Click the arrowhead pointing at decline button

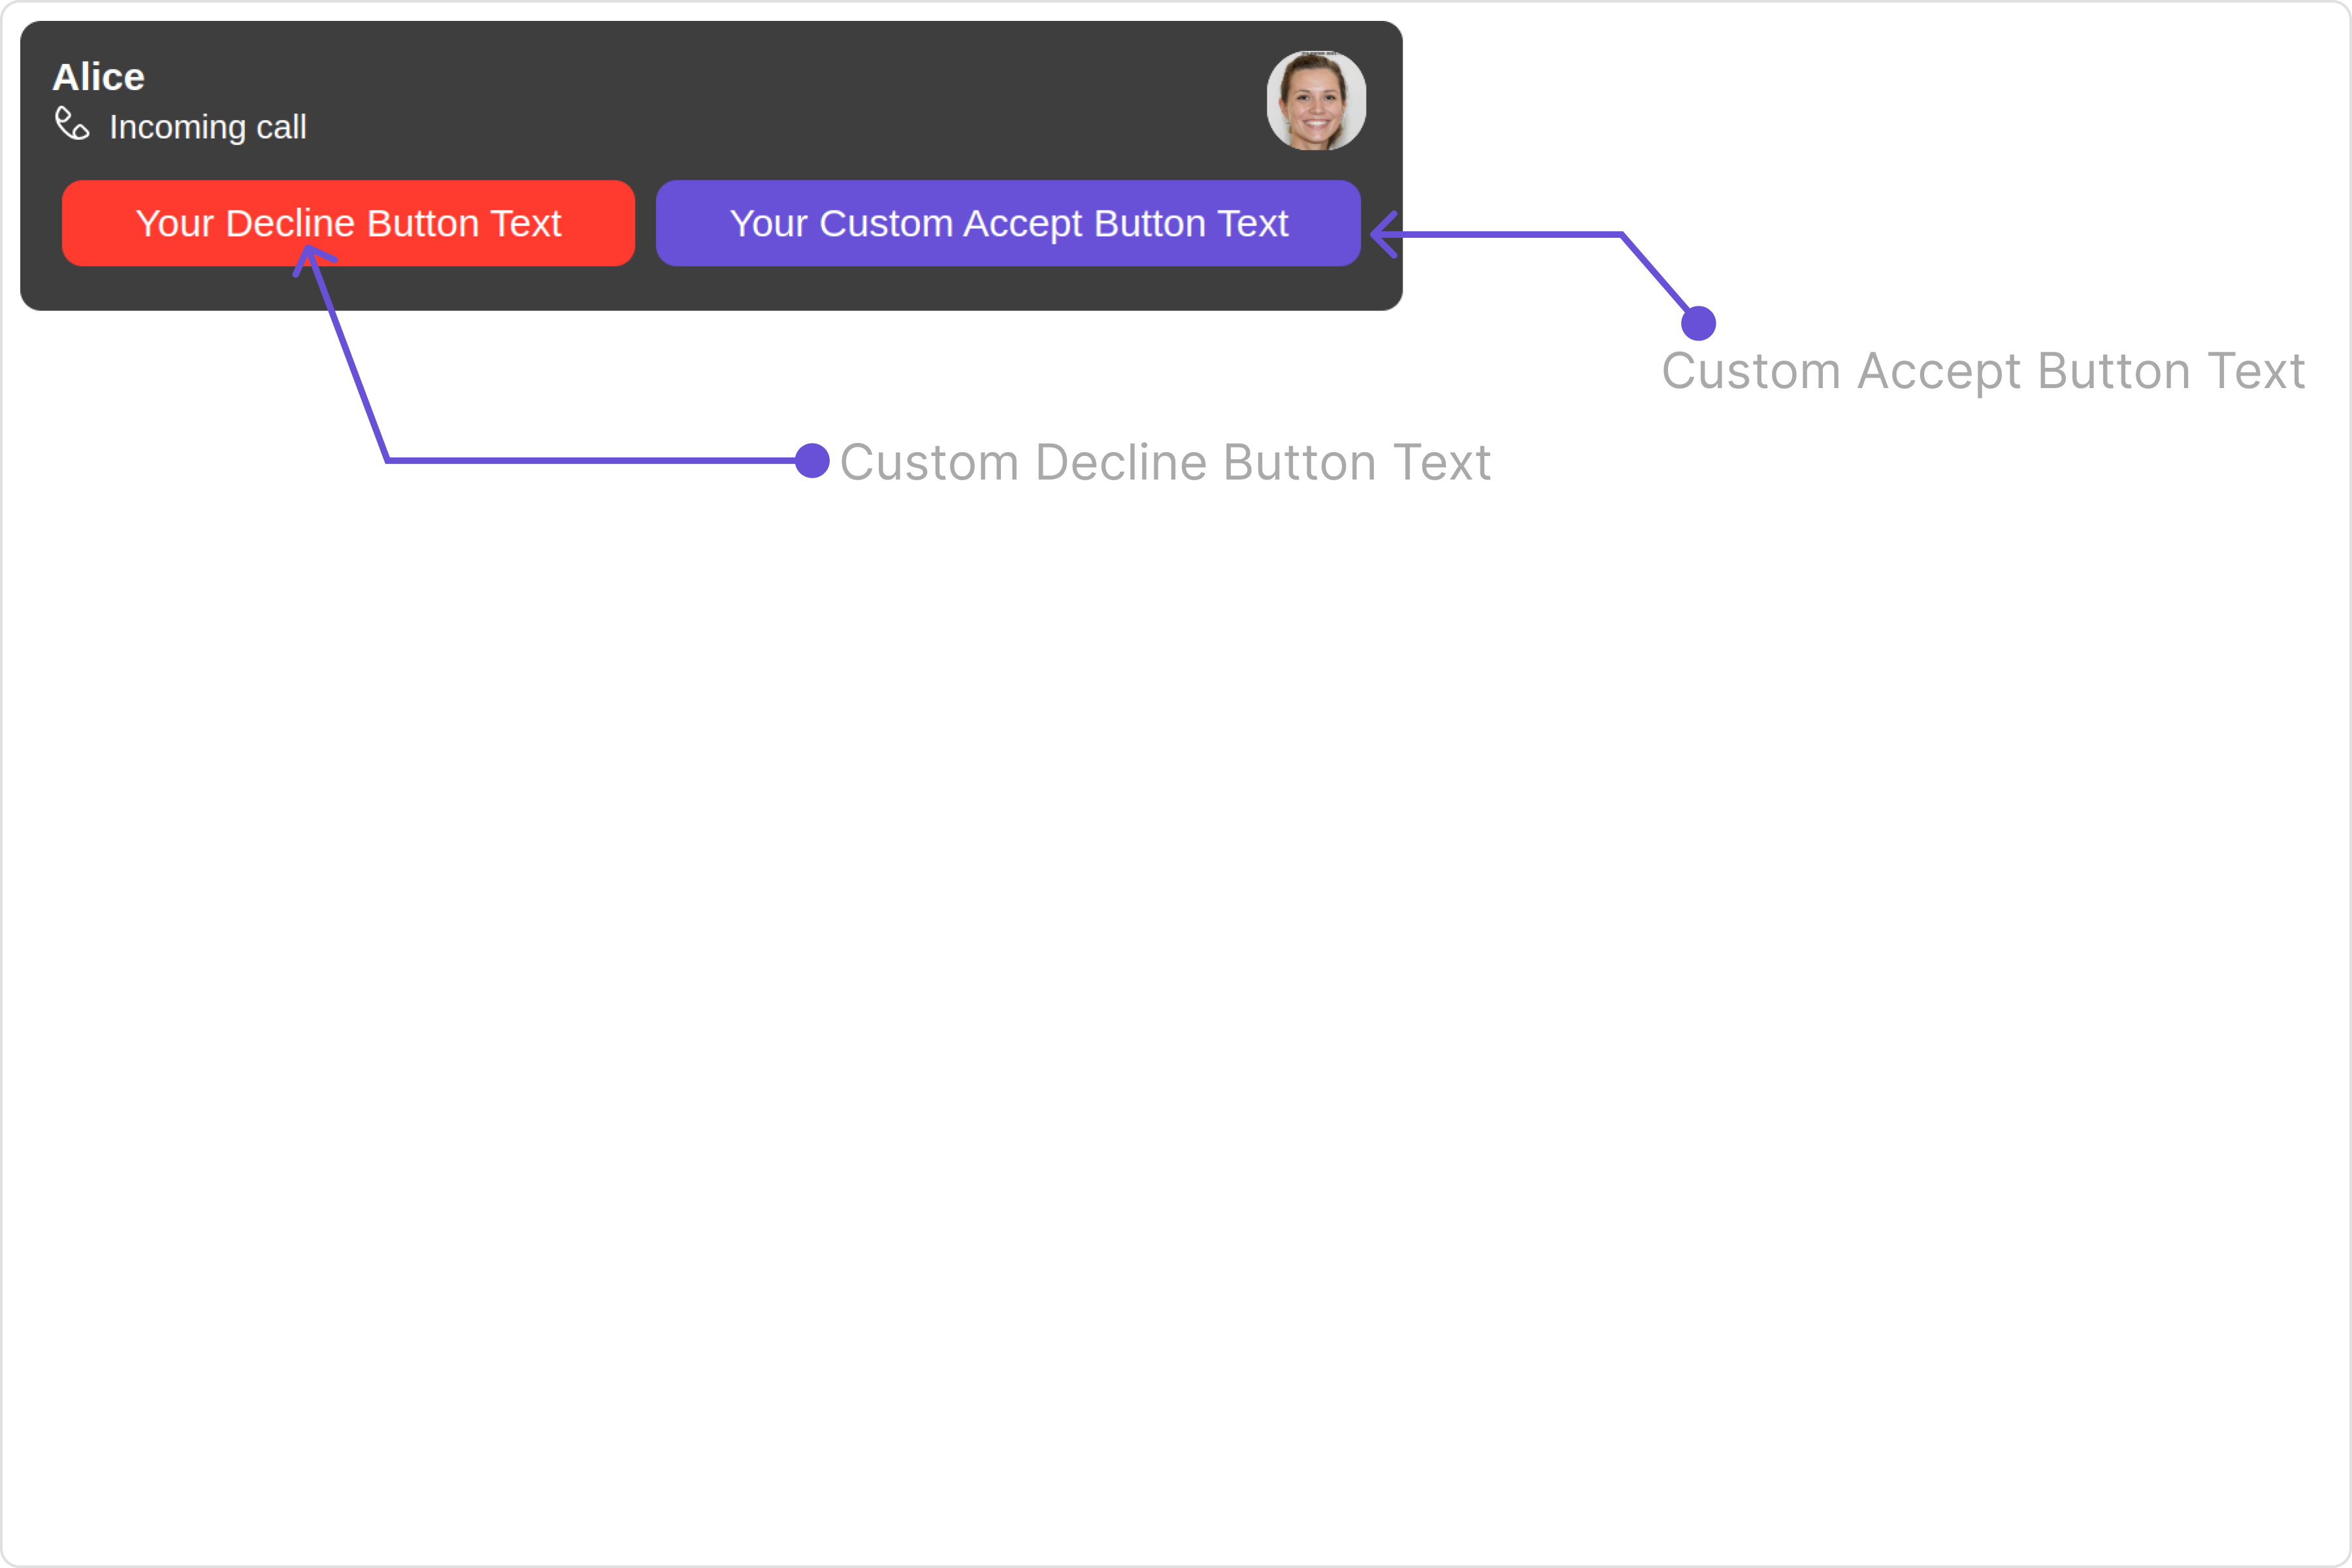click(x=314, y=259)
